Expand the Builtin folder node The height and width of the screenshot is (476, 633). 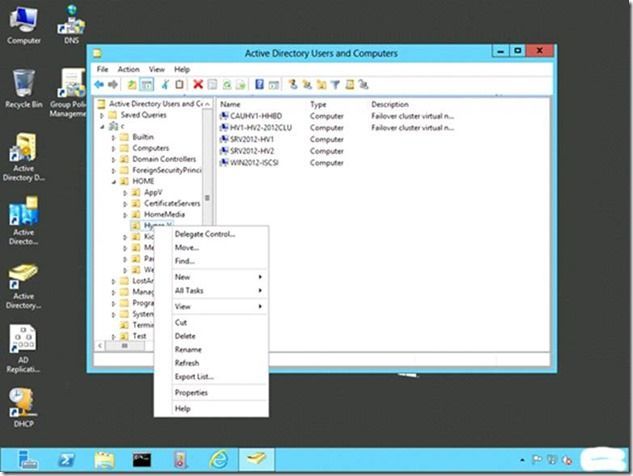pos(113,137)
